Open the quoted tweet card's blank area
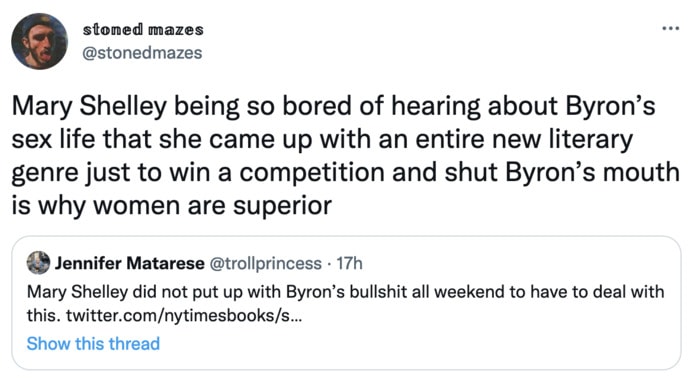This screenshot has width=700, height=387. click(x=446, y=344)
